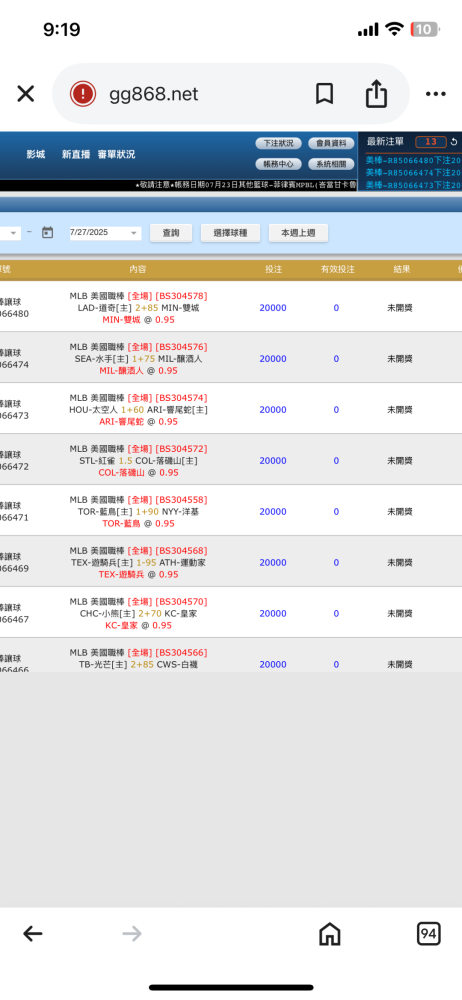Click the 本週上週 button
The image size is (462, 1000).
[298, 233]
